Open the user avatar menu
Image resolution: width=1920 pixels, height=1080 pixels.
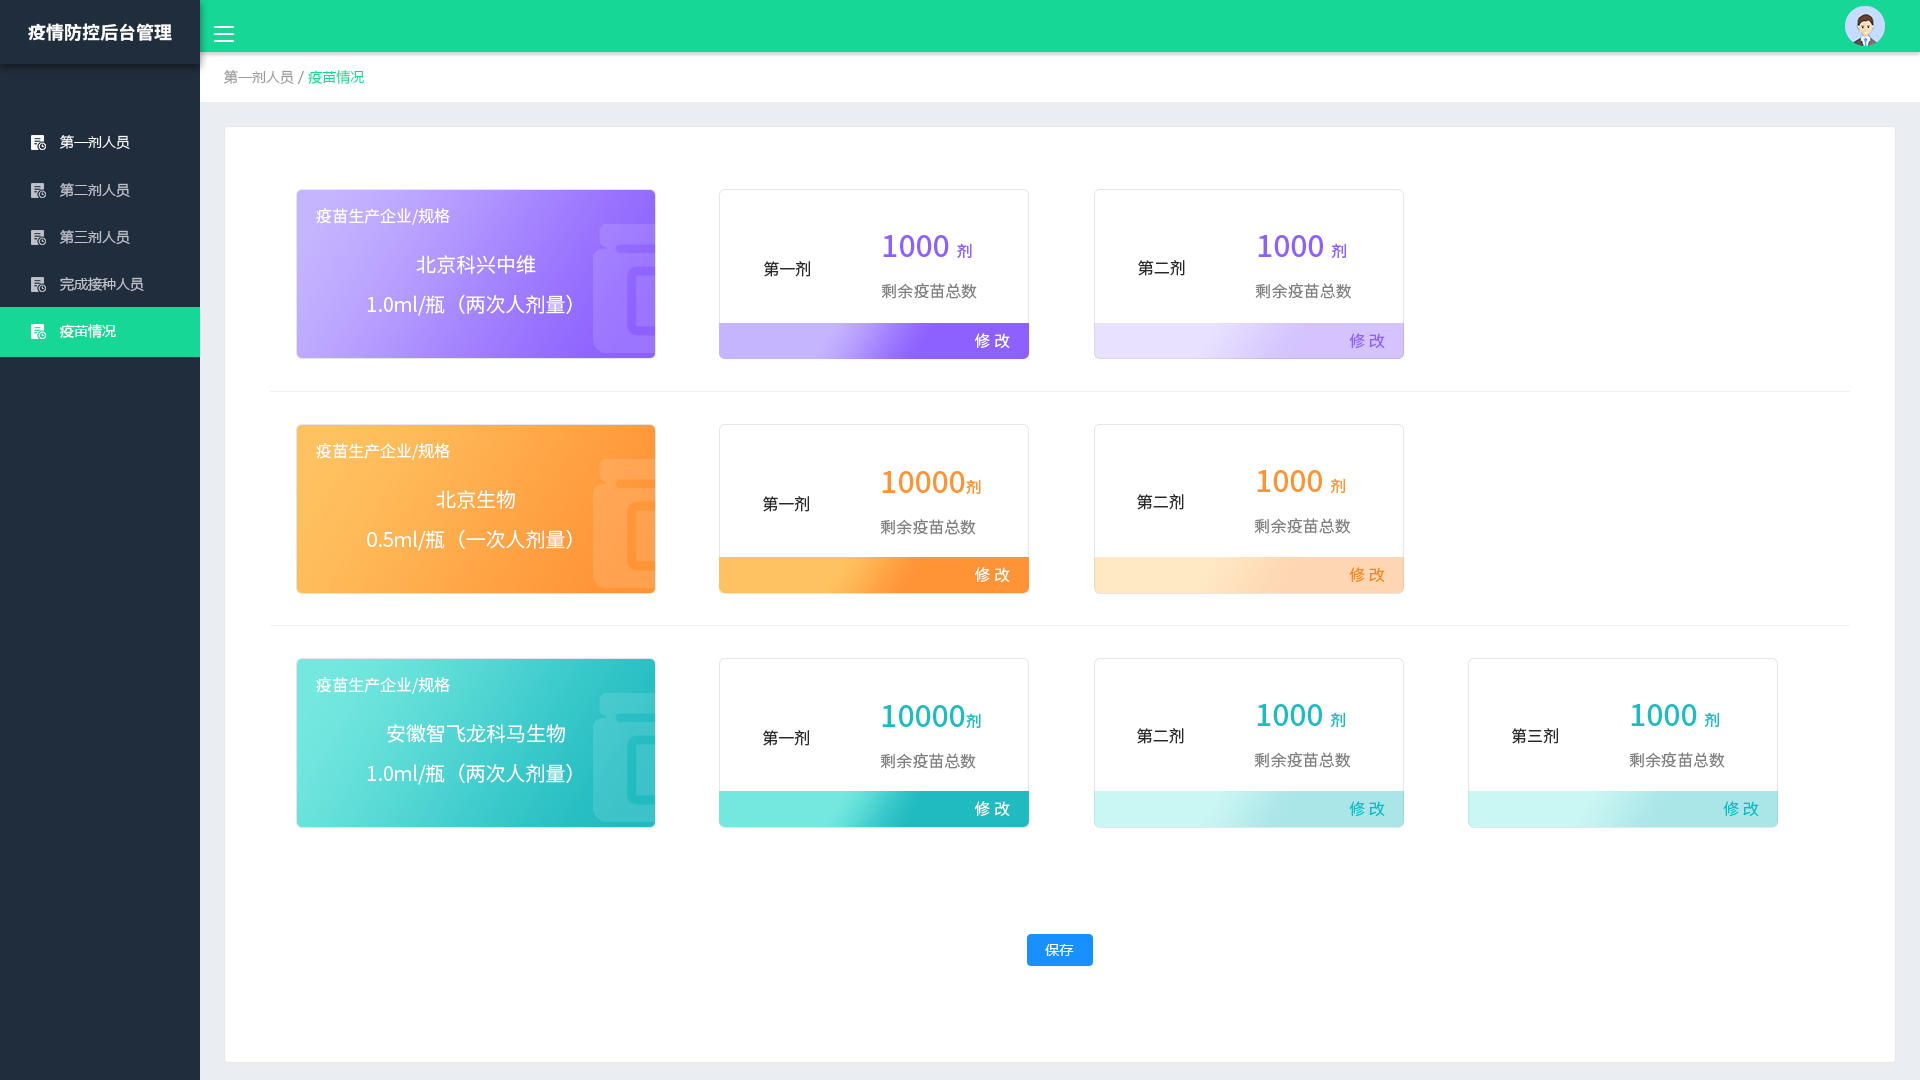(x=1864, y=26)
